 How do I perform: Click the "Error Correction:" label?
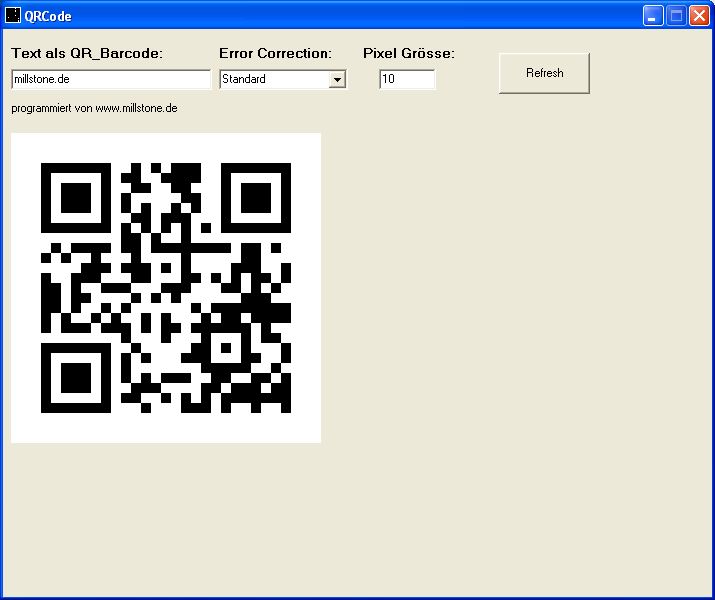(275, 53)
